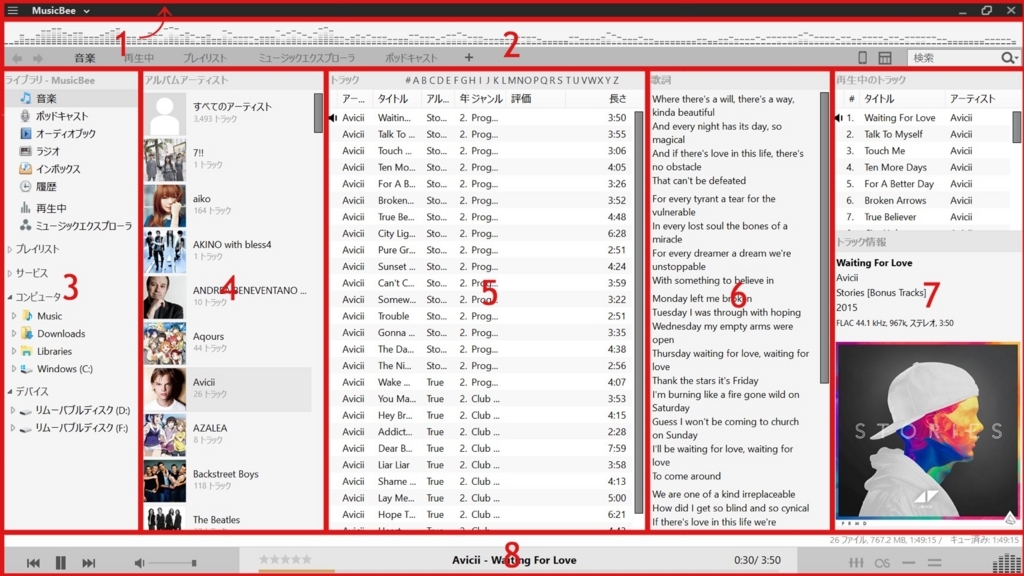Viewport: 1024px width, 576px height.
Task: Collapse the コンピュータ tree node
Action: (10, 296)
